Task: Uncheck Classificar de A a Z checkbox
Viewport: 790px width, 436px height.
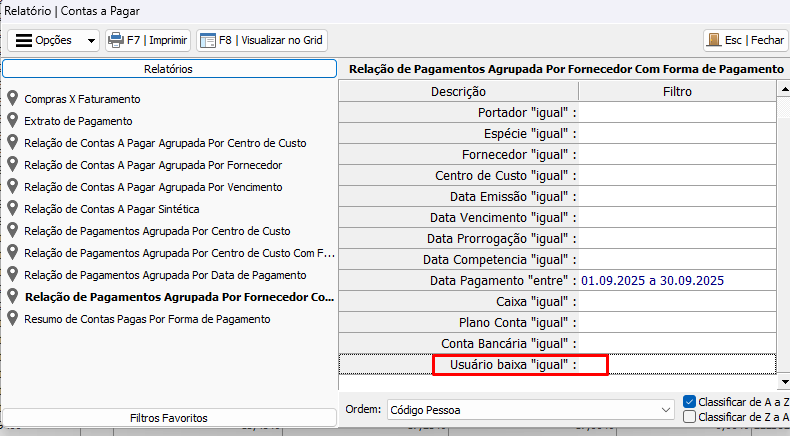Action: point(689,402)
